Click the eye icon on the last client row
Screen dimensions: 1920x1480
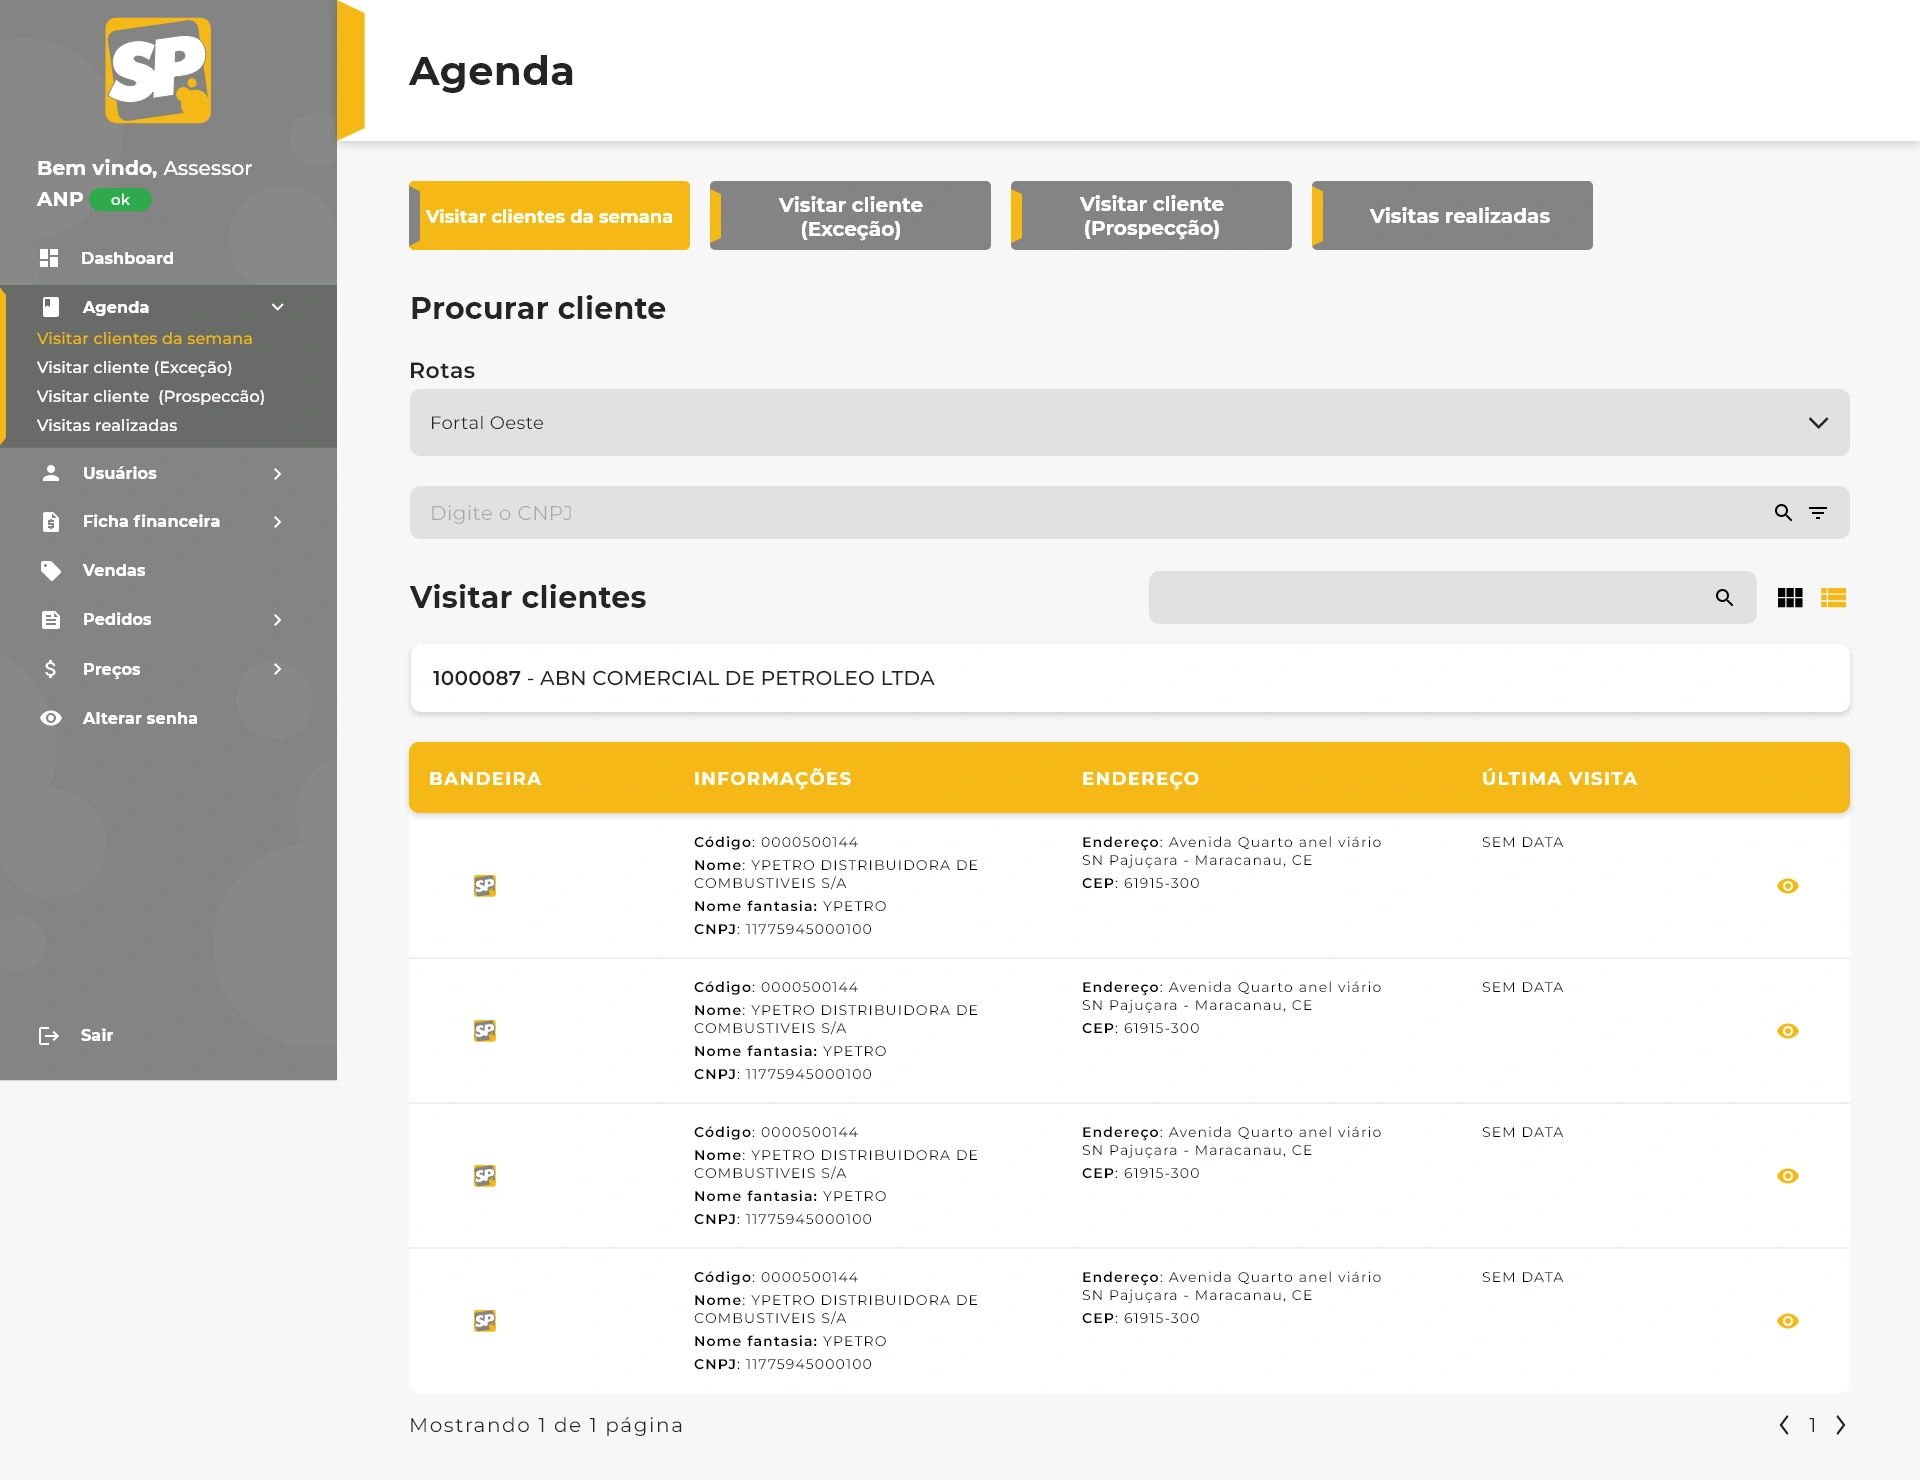1788,1321
